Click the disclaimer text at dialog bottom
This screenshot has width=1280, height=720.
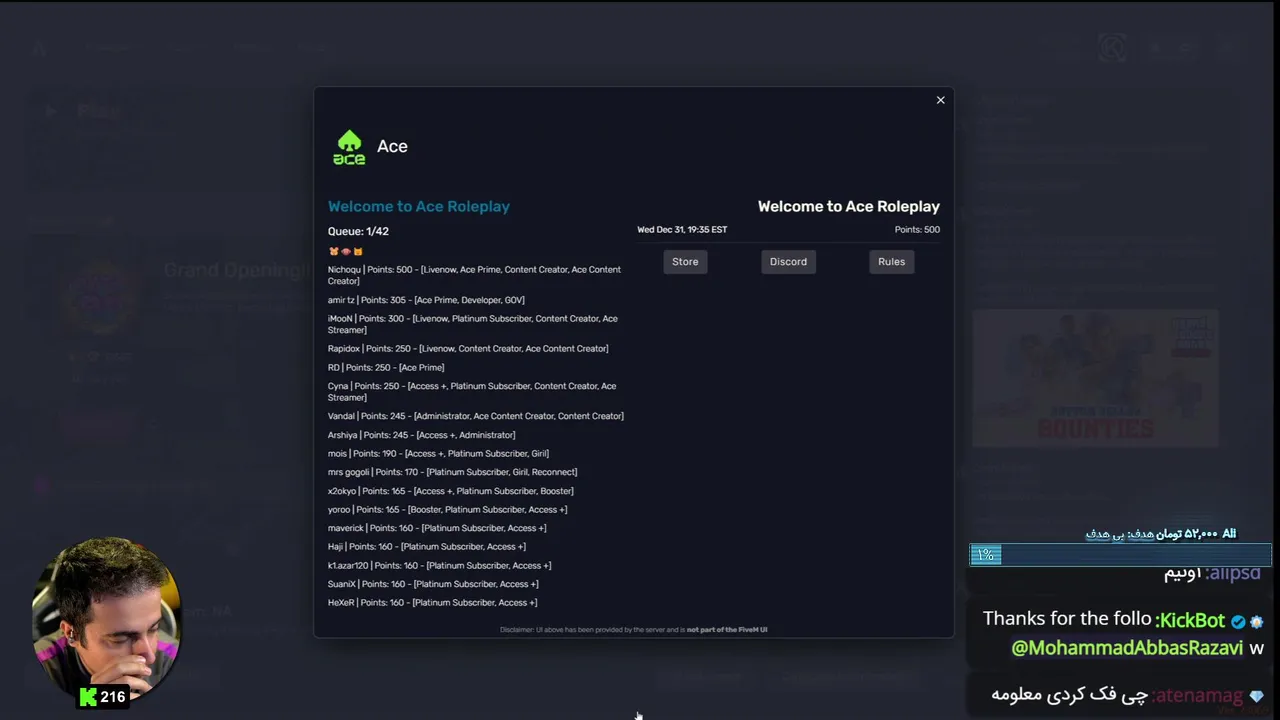click(x=634, y=630)
